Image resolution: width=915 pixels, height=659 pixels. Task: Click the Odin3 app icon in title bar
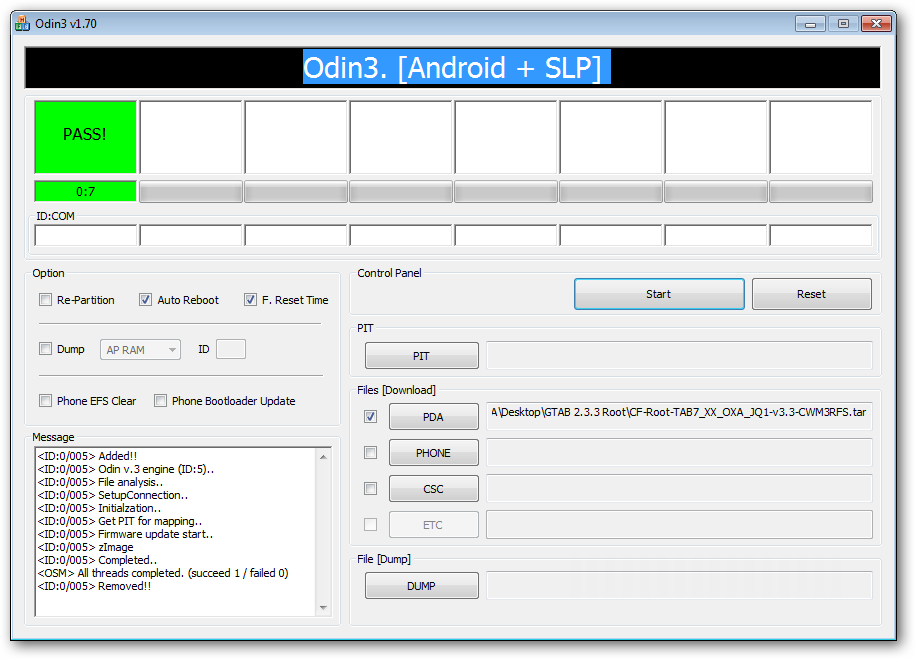[22, 23]
